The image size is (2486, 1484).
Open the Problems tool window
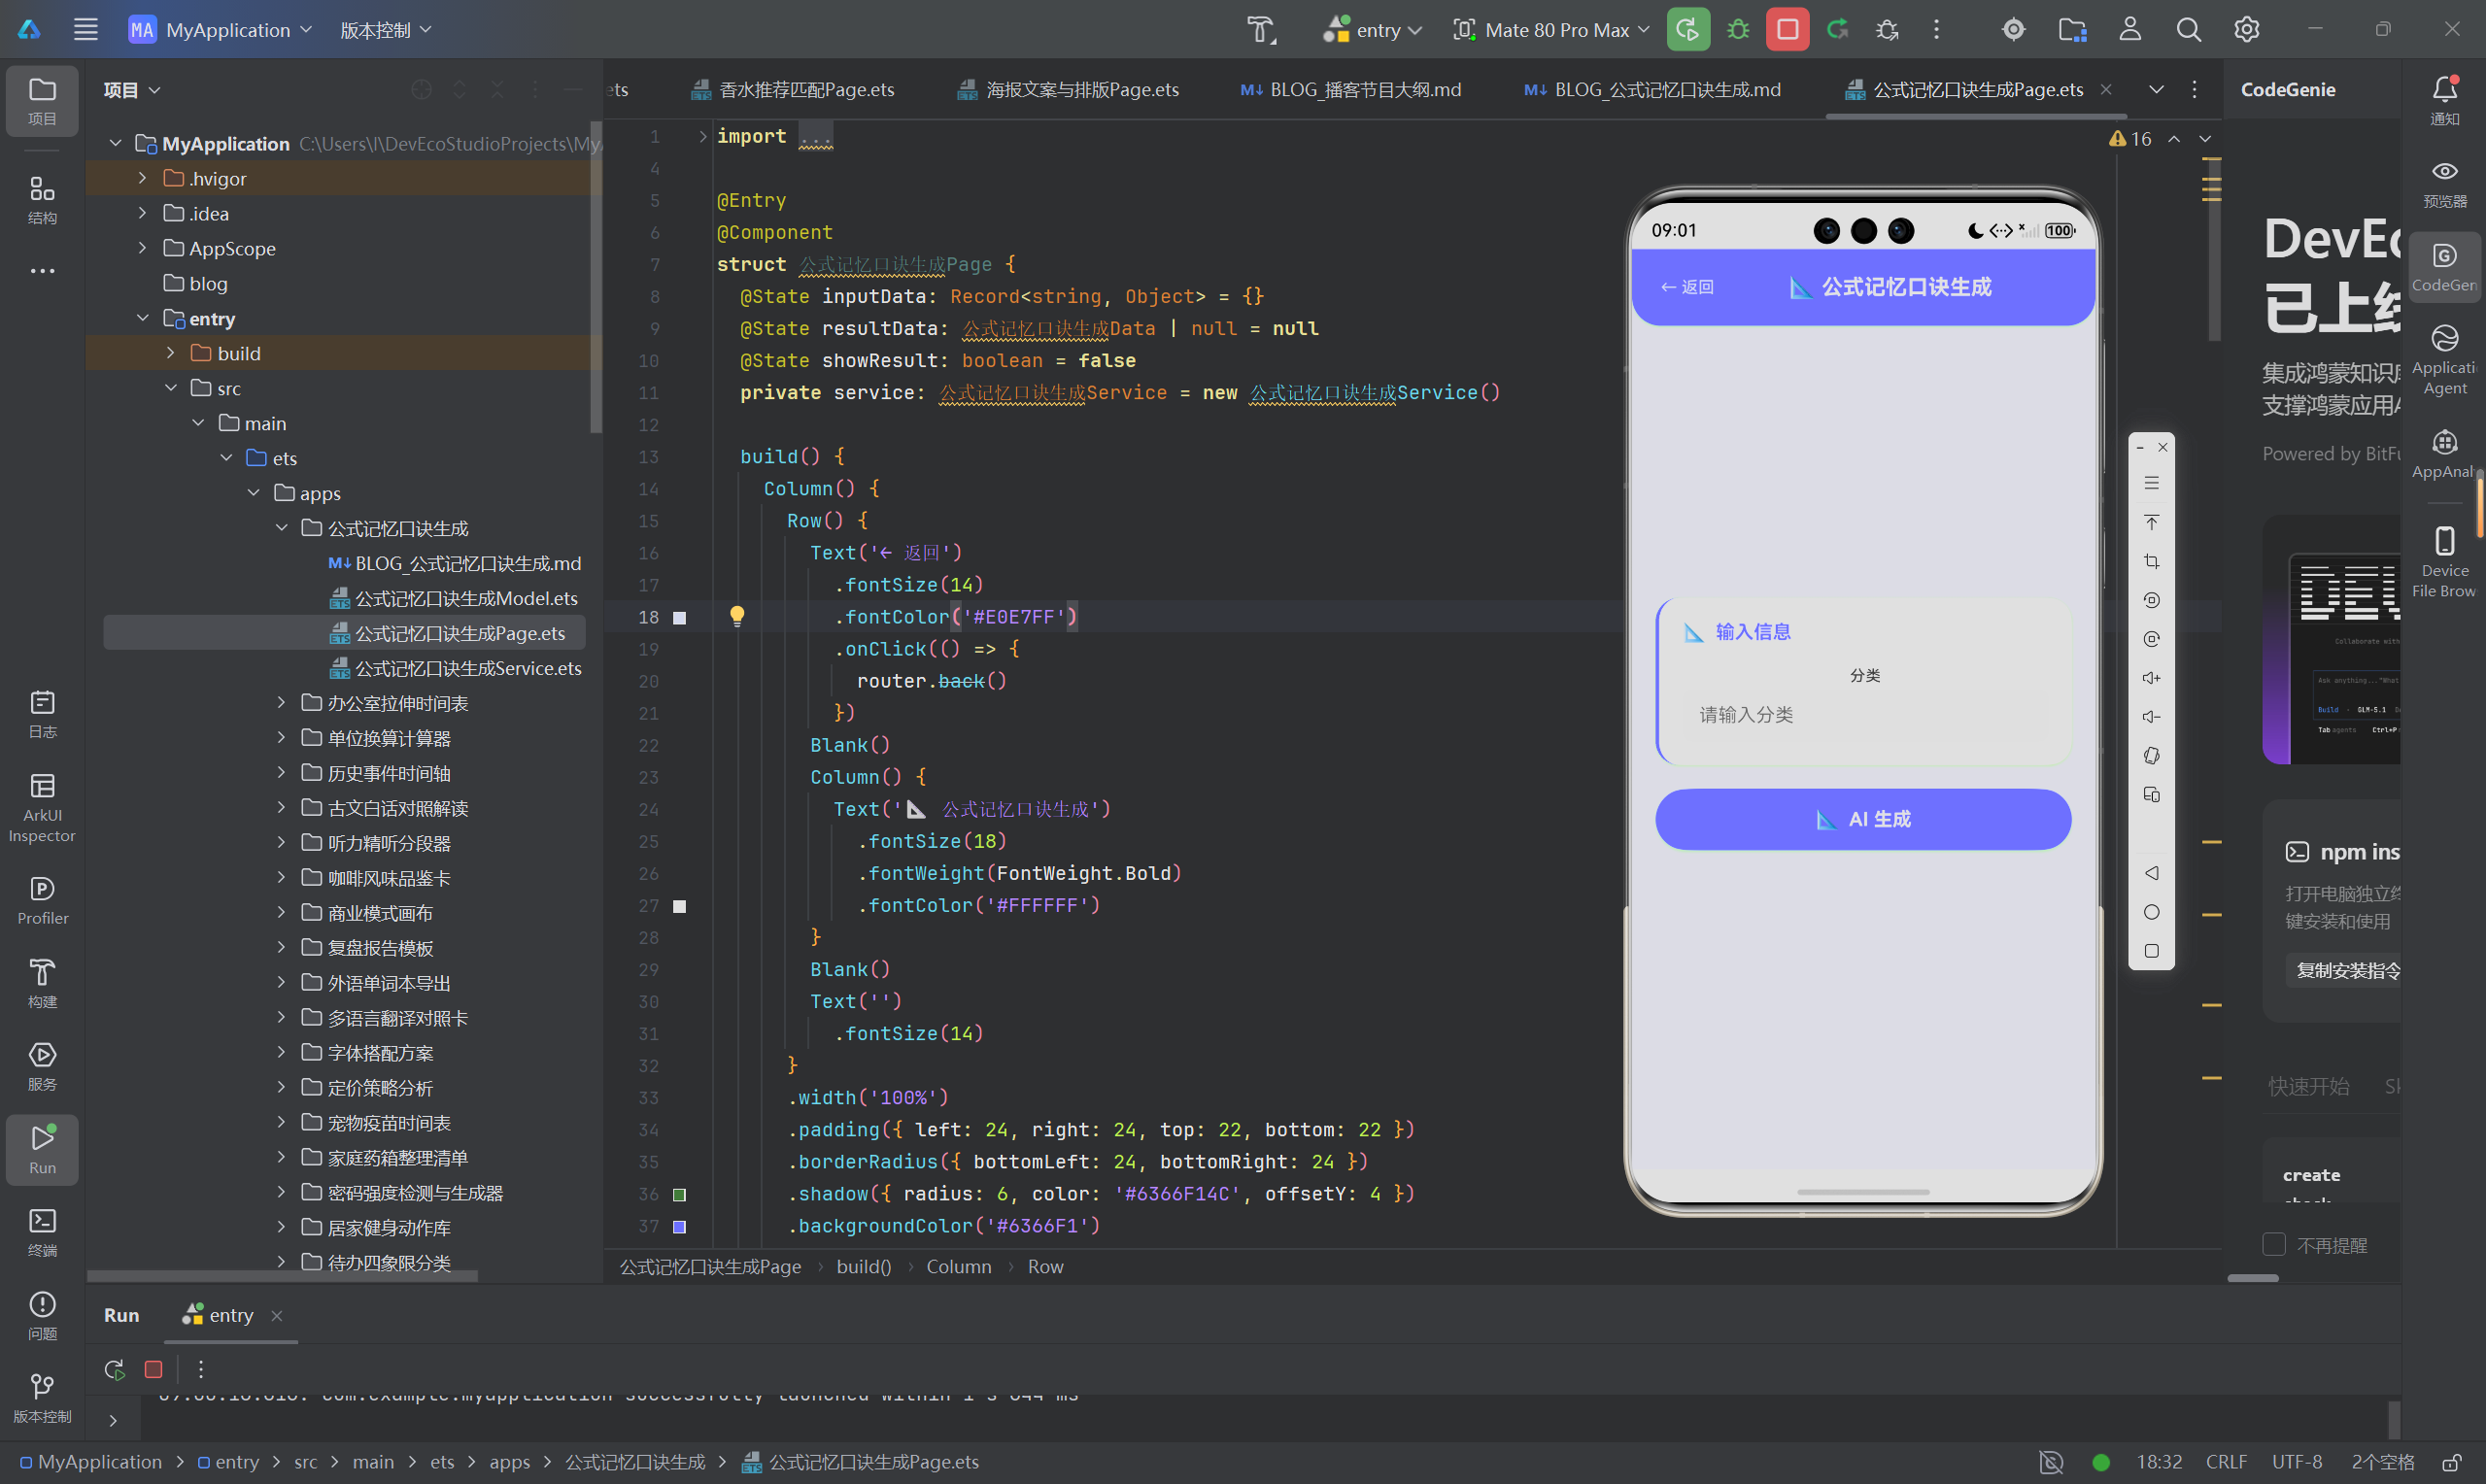42,1315
